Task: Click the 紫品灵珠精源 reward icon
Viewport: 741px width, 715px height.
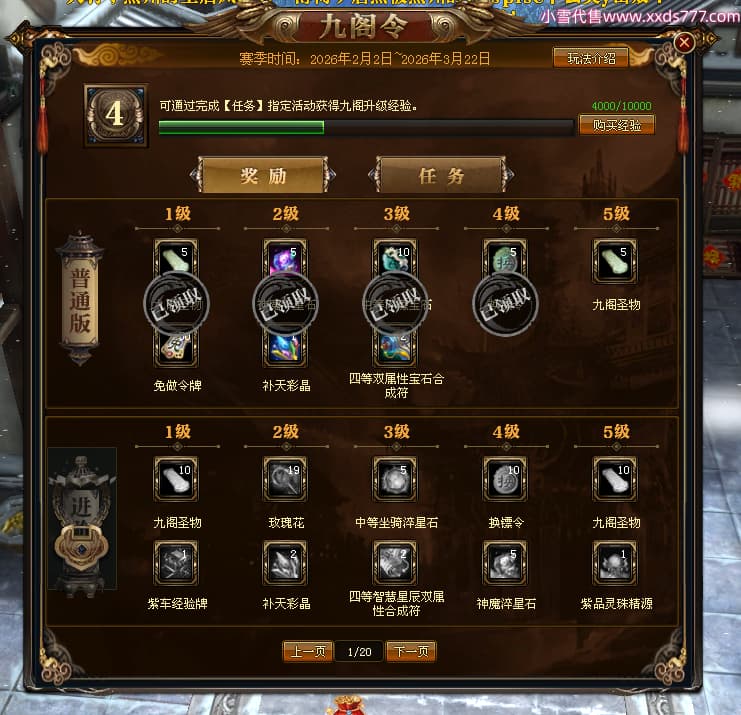Action: coord(615,563)
